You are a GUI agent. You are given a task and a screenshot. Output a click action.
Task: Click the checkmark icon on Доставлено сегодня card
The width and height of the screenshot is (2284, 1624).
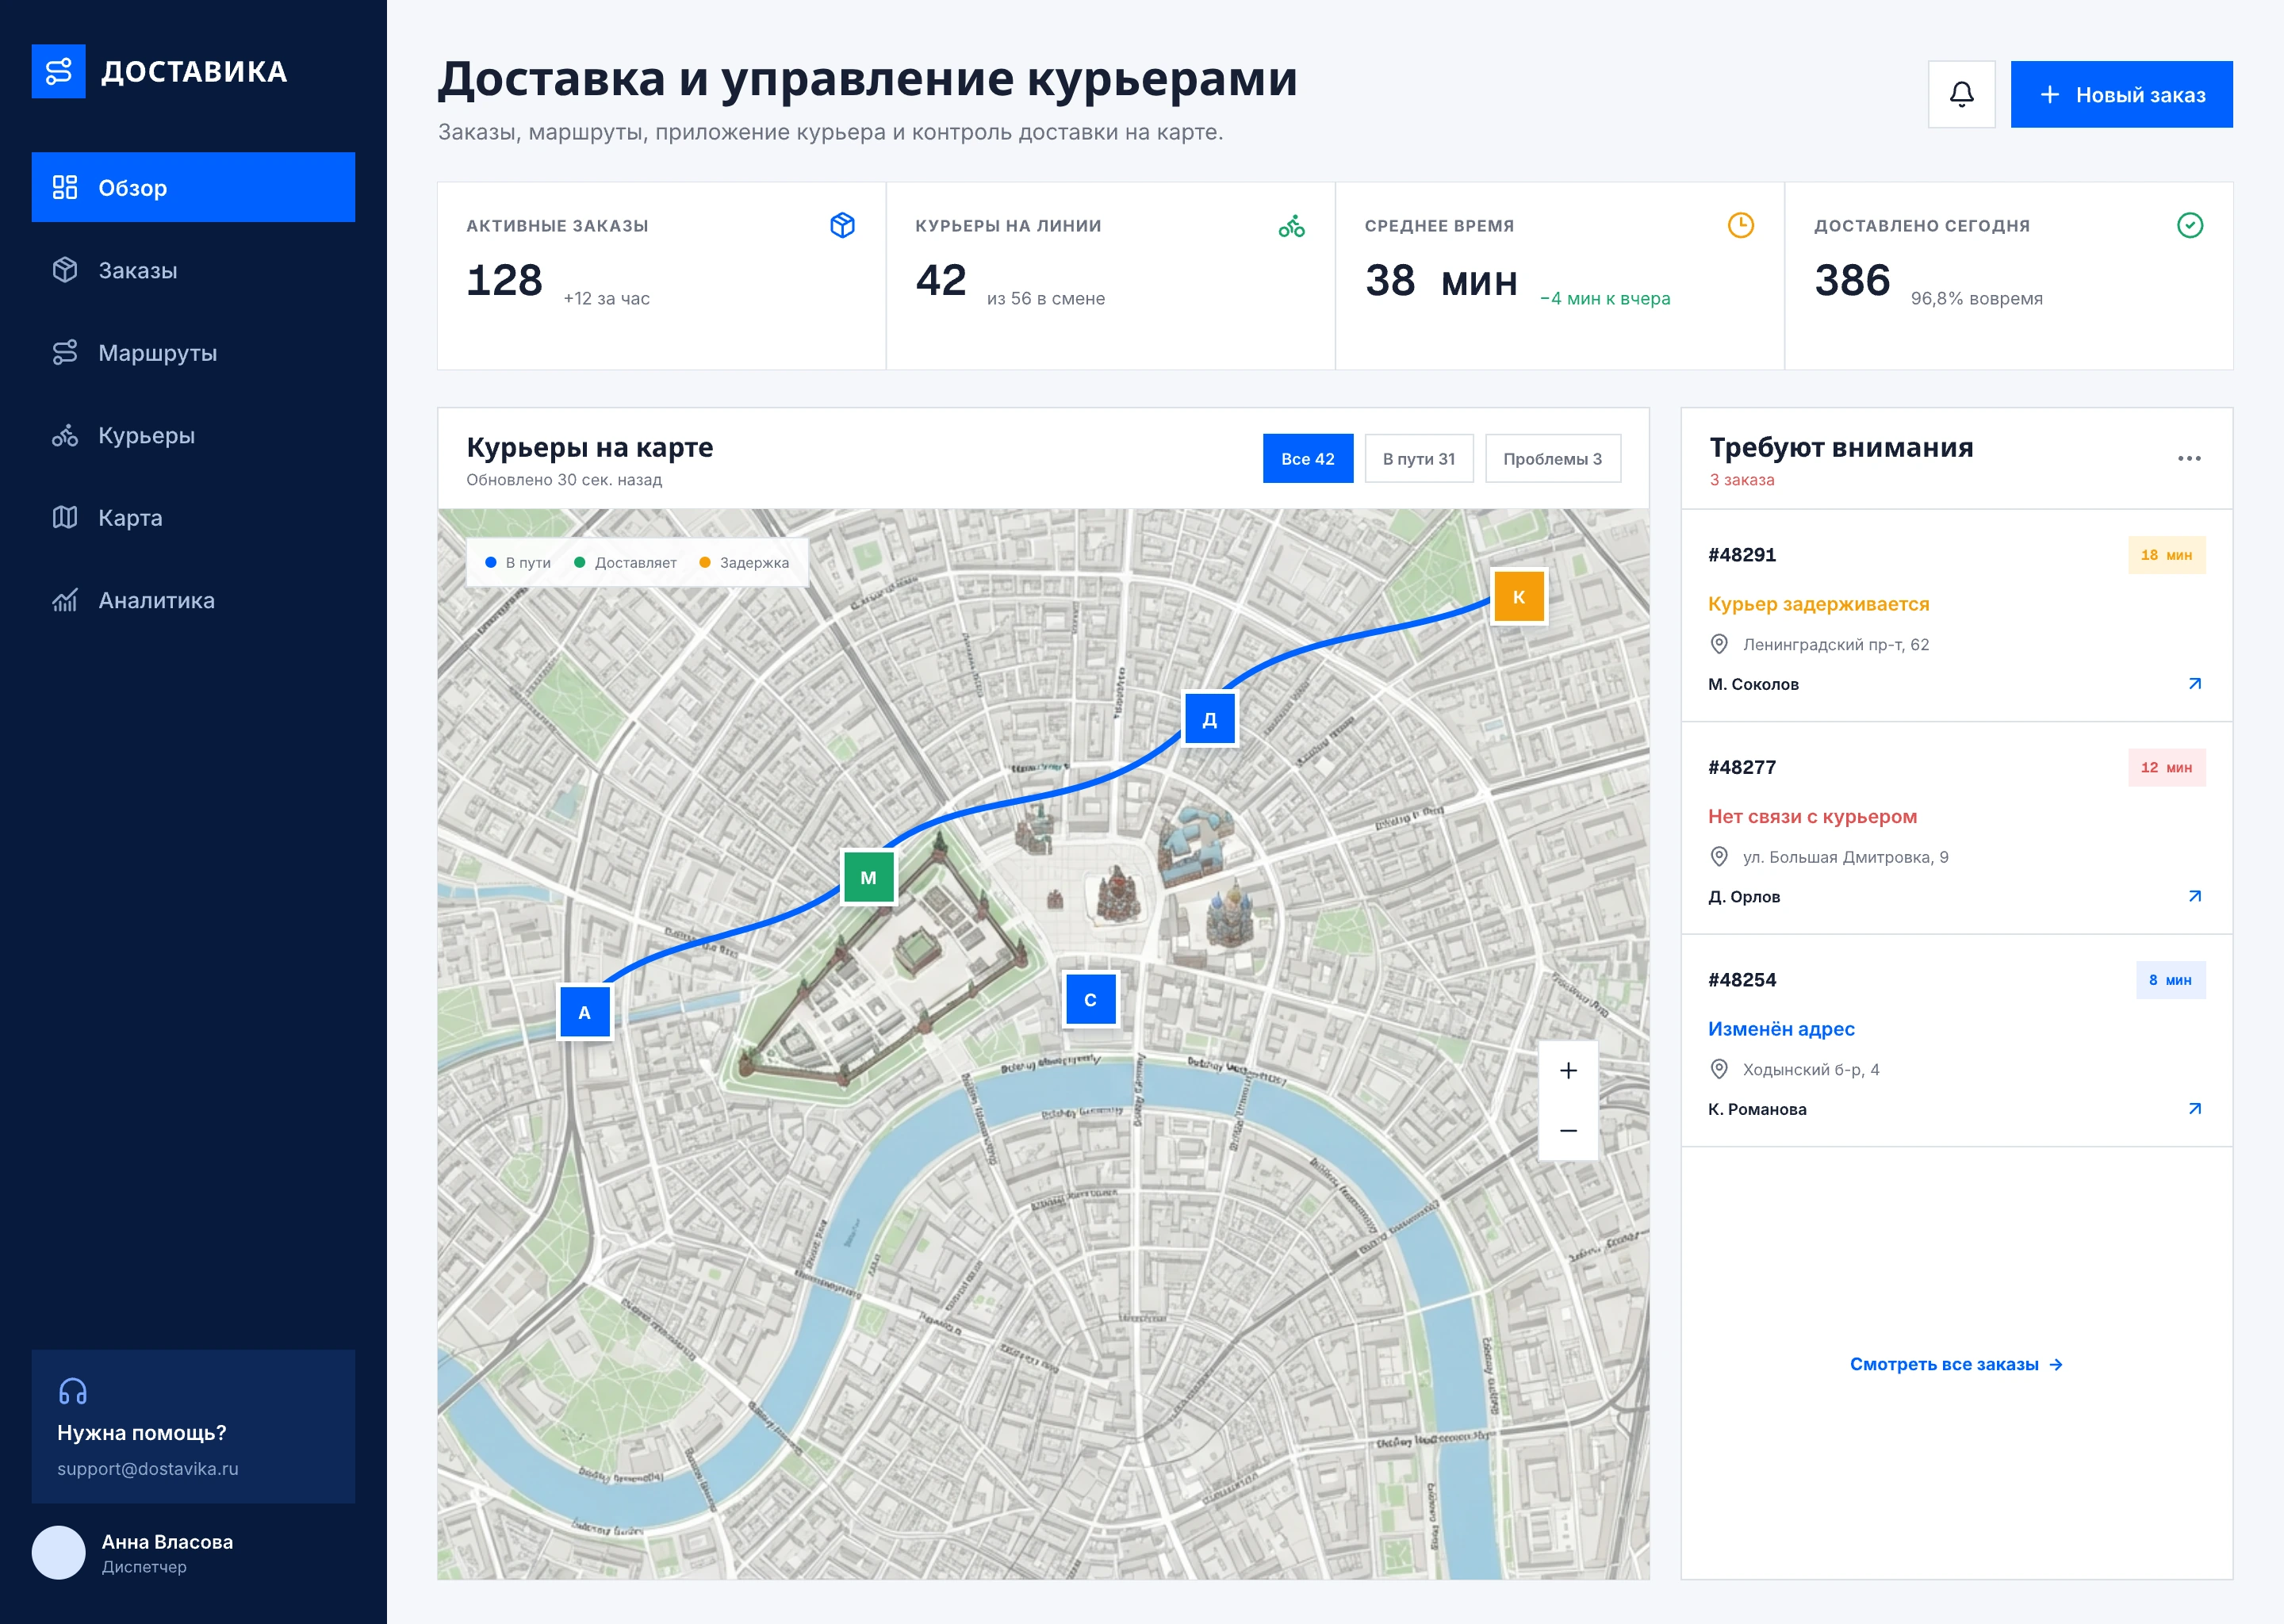point(2190,225)
